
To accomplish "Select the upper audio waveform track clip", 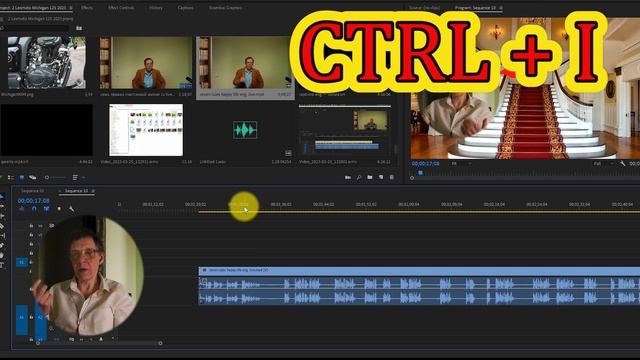I will [x=419, y=284].
